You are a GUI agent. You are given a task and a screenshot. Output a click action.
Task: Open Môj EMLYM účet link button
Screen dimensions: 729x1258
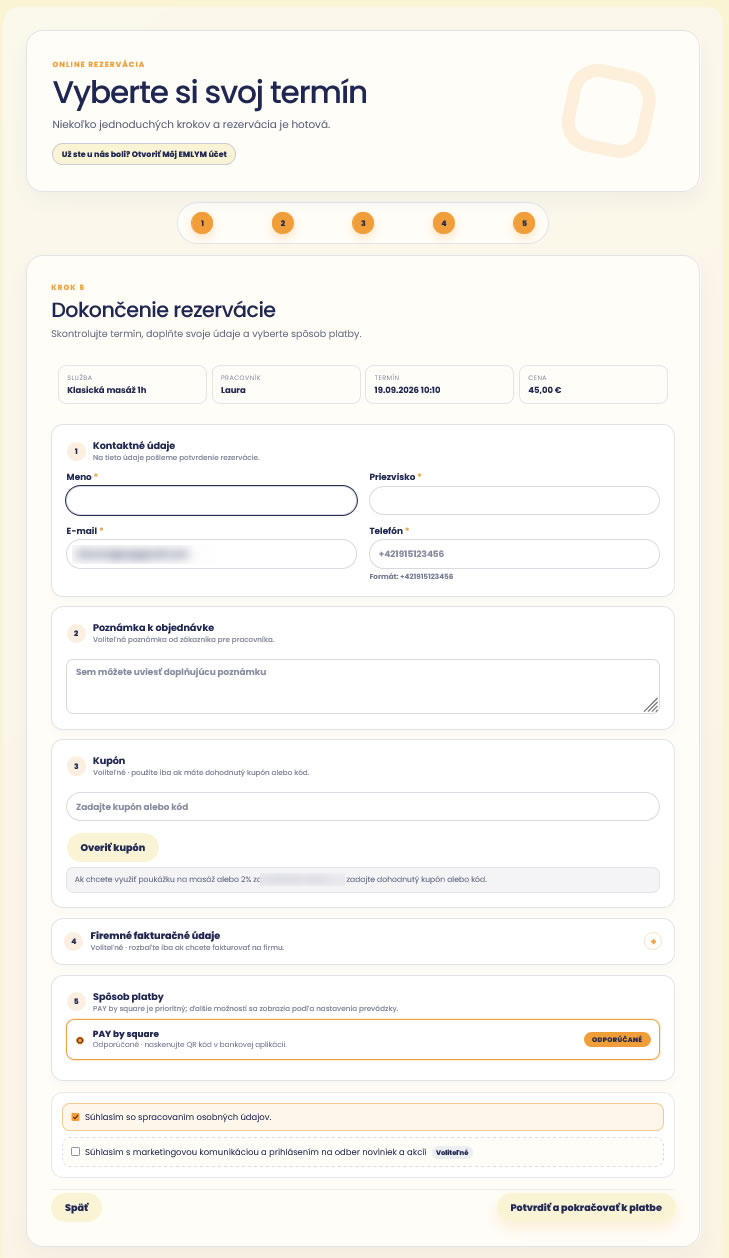click(x=144, y=155)
